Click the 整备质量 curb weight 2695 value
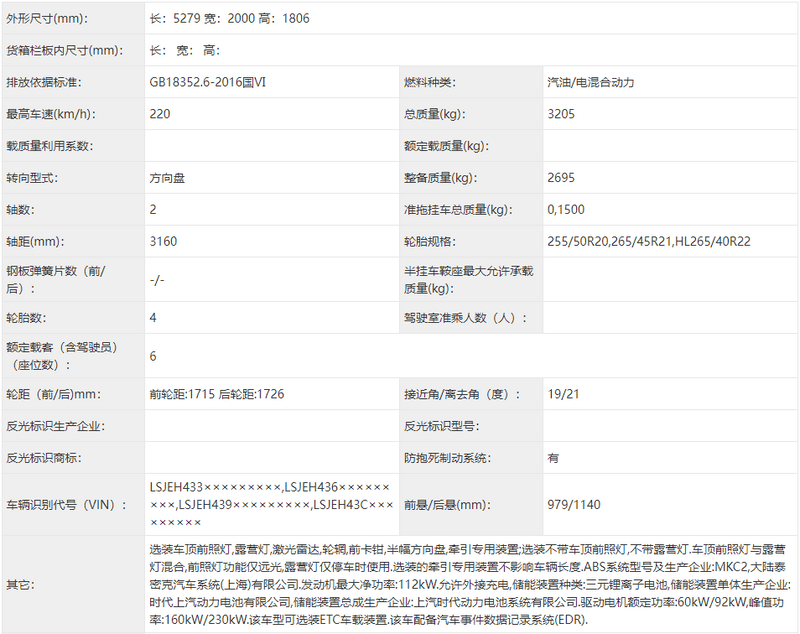Viewport: 800px width, 634px height. coord(556,177)
